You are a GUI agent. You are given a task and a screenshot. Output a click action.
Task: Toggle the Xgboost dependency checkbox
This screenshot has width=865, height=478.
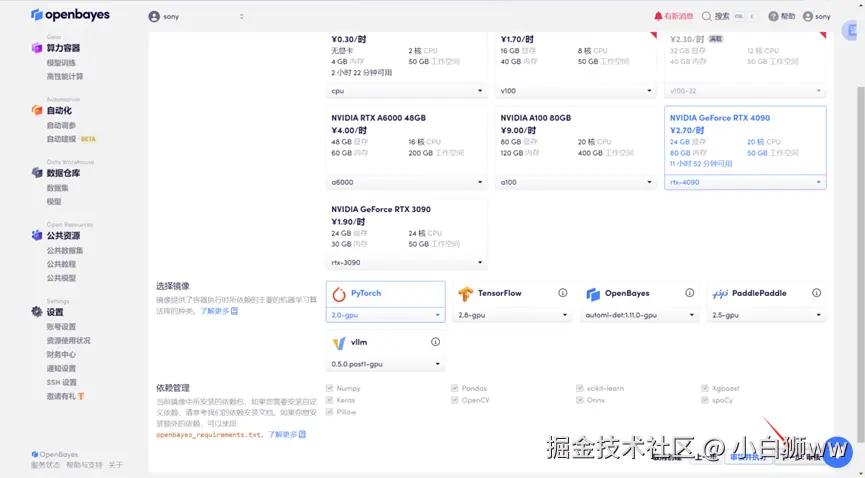(705, 388)
